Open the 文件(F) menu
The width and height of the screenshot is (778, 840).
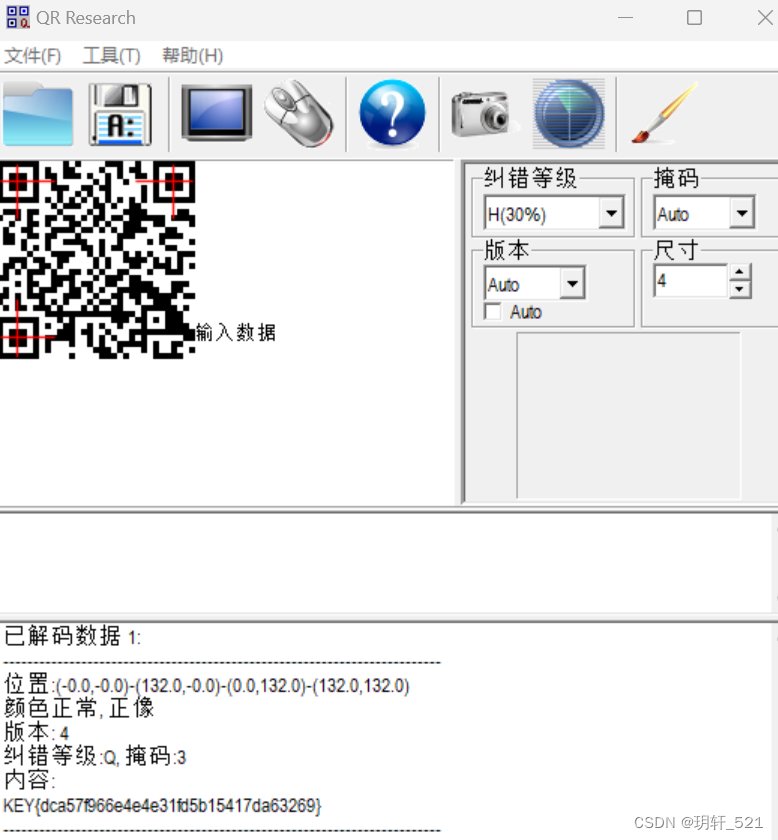pos(33,56)
